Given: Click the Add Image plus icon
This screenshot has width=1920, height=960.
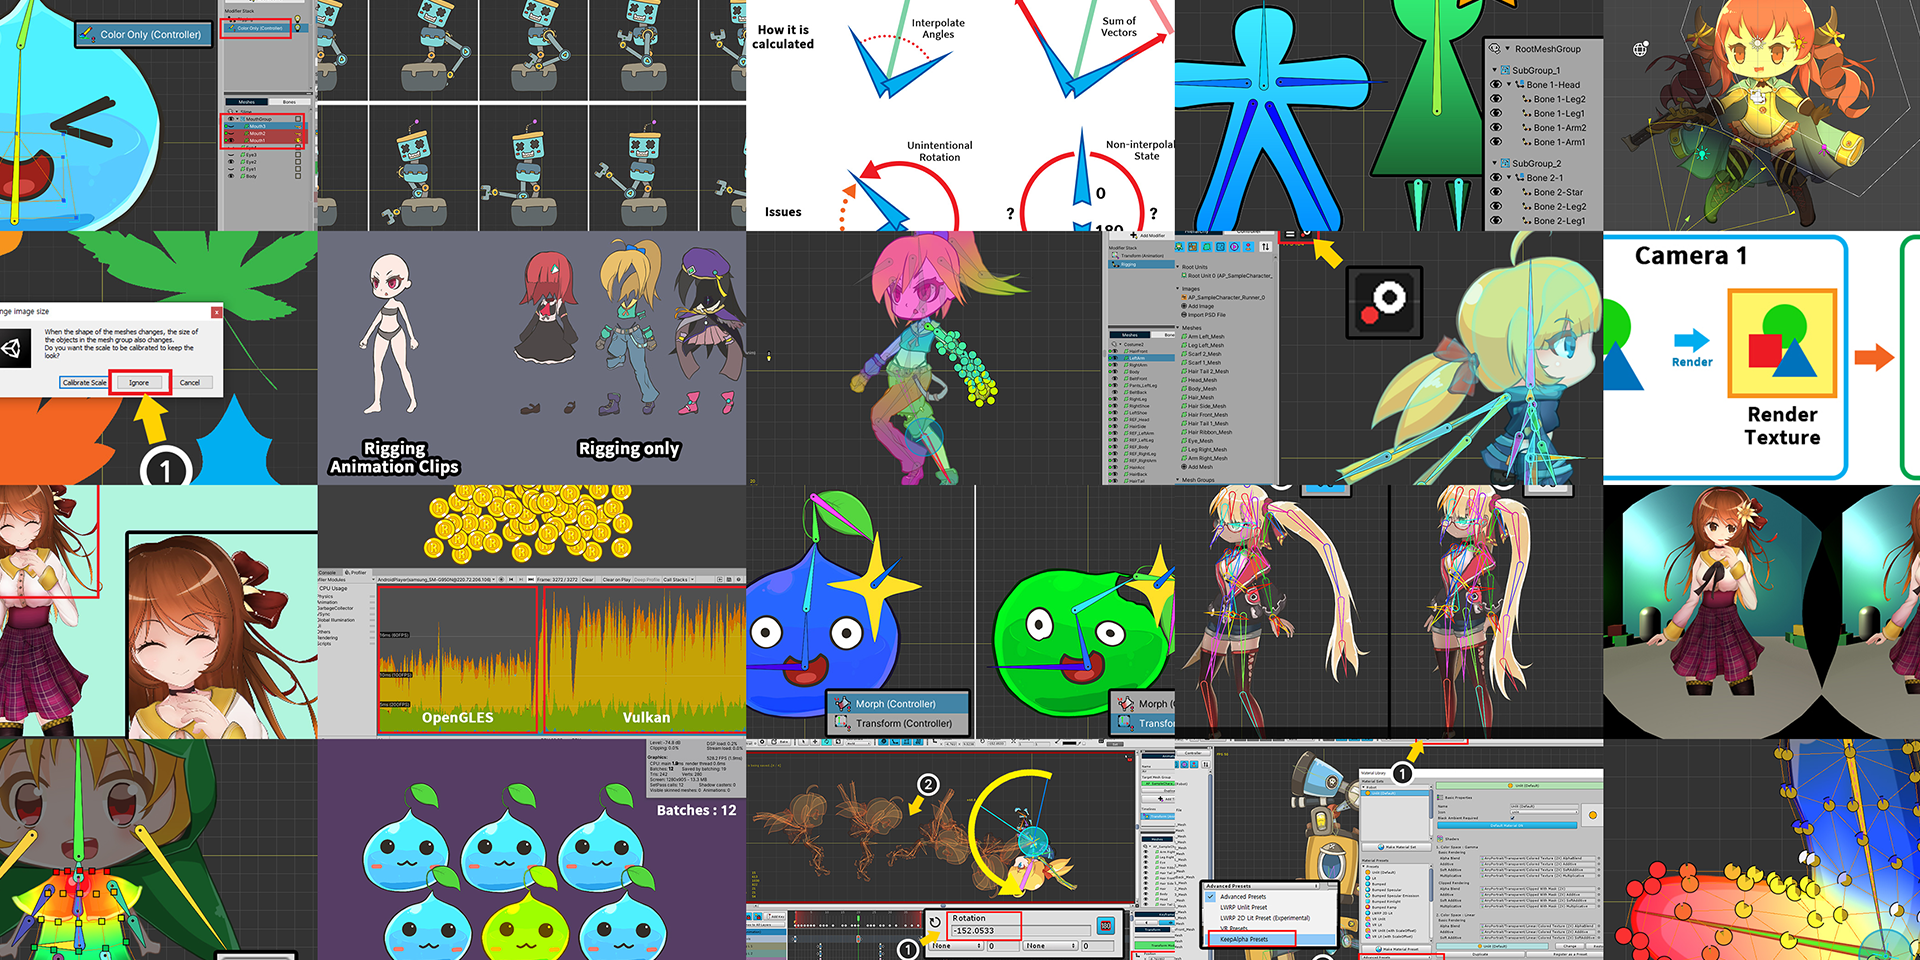Looking at the screenshot, I should click(1184, 306).
